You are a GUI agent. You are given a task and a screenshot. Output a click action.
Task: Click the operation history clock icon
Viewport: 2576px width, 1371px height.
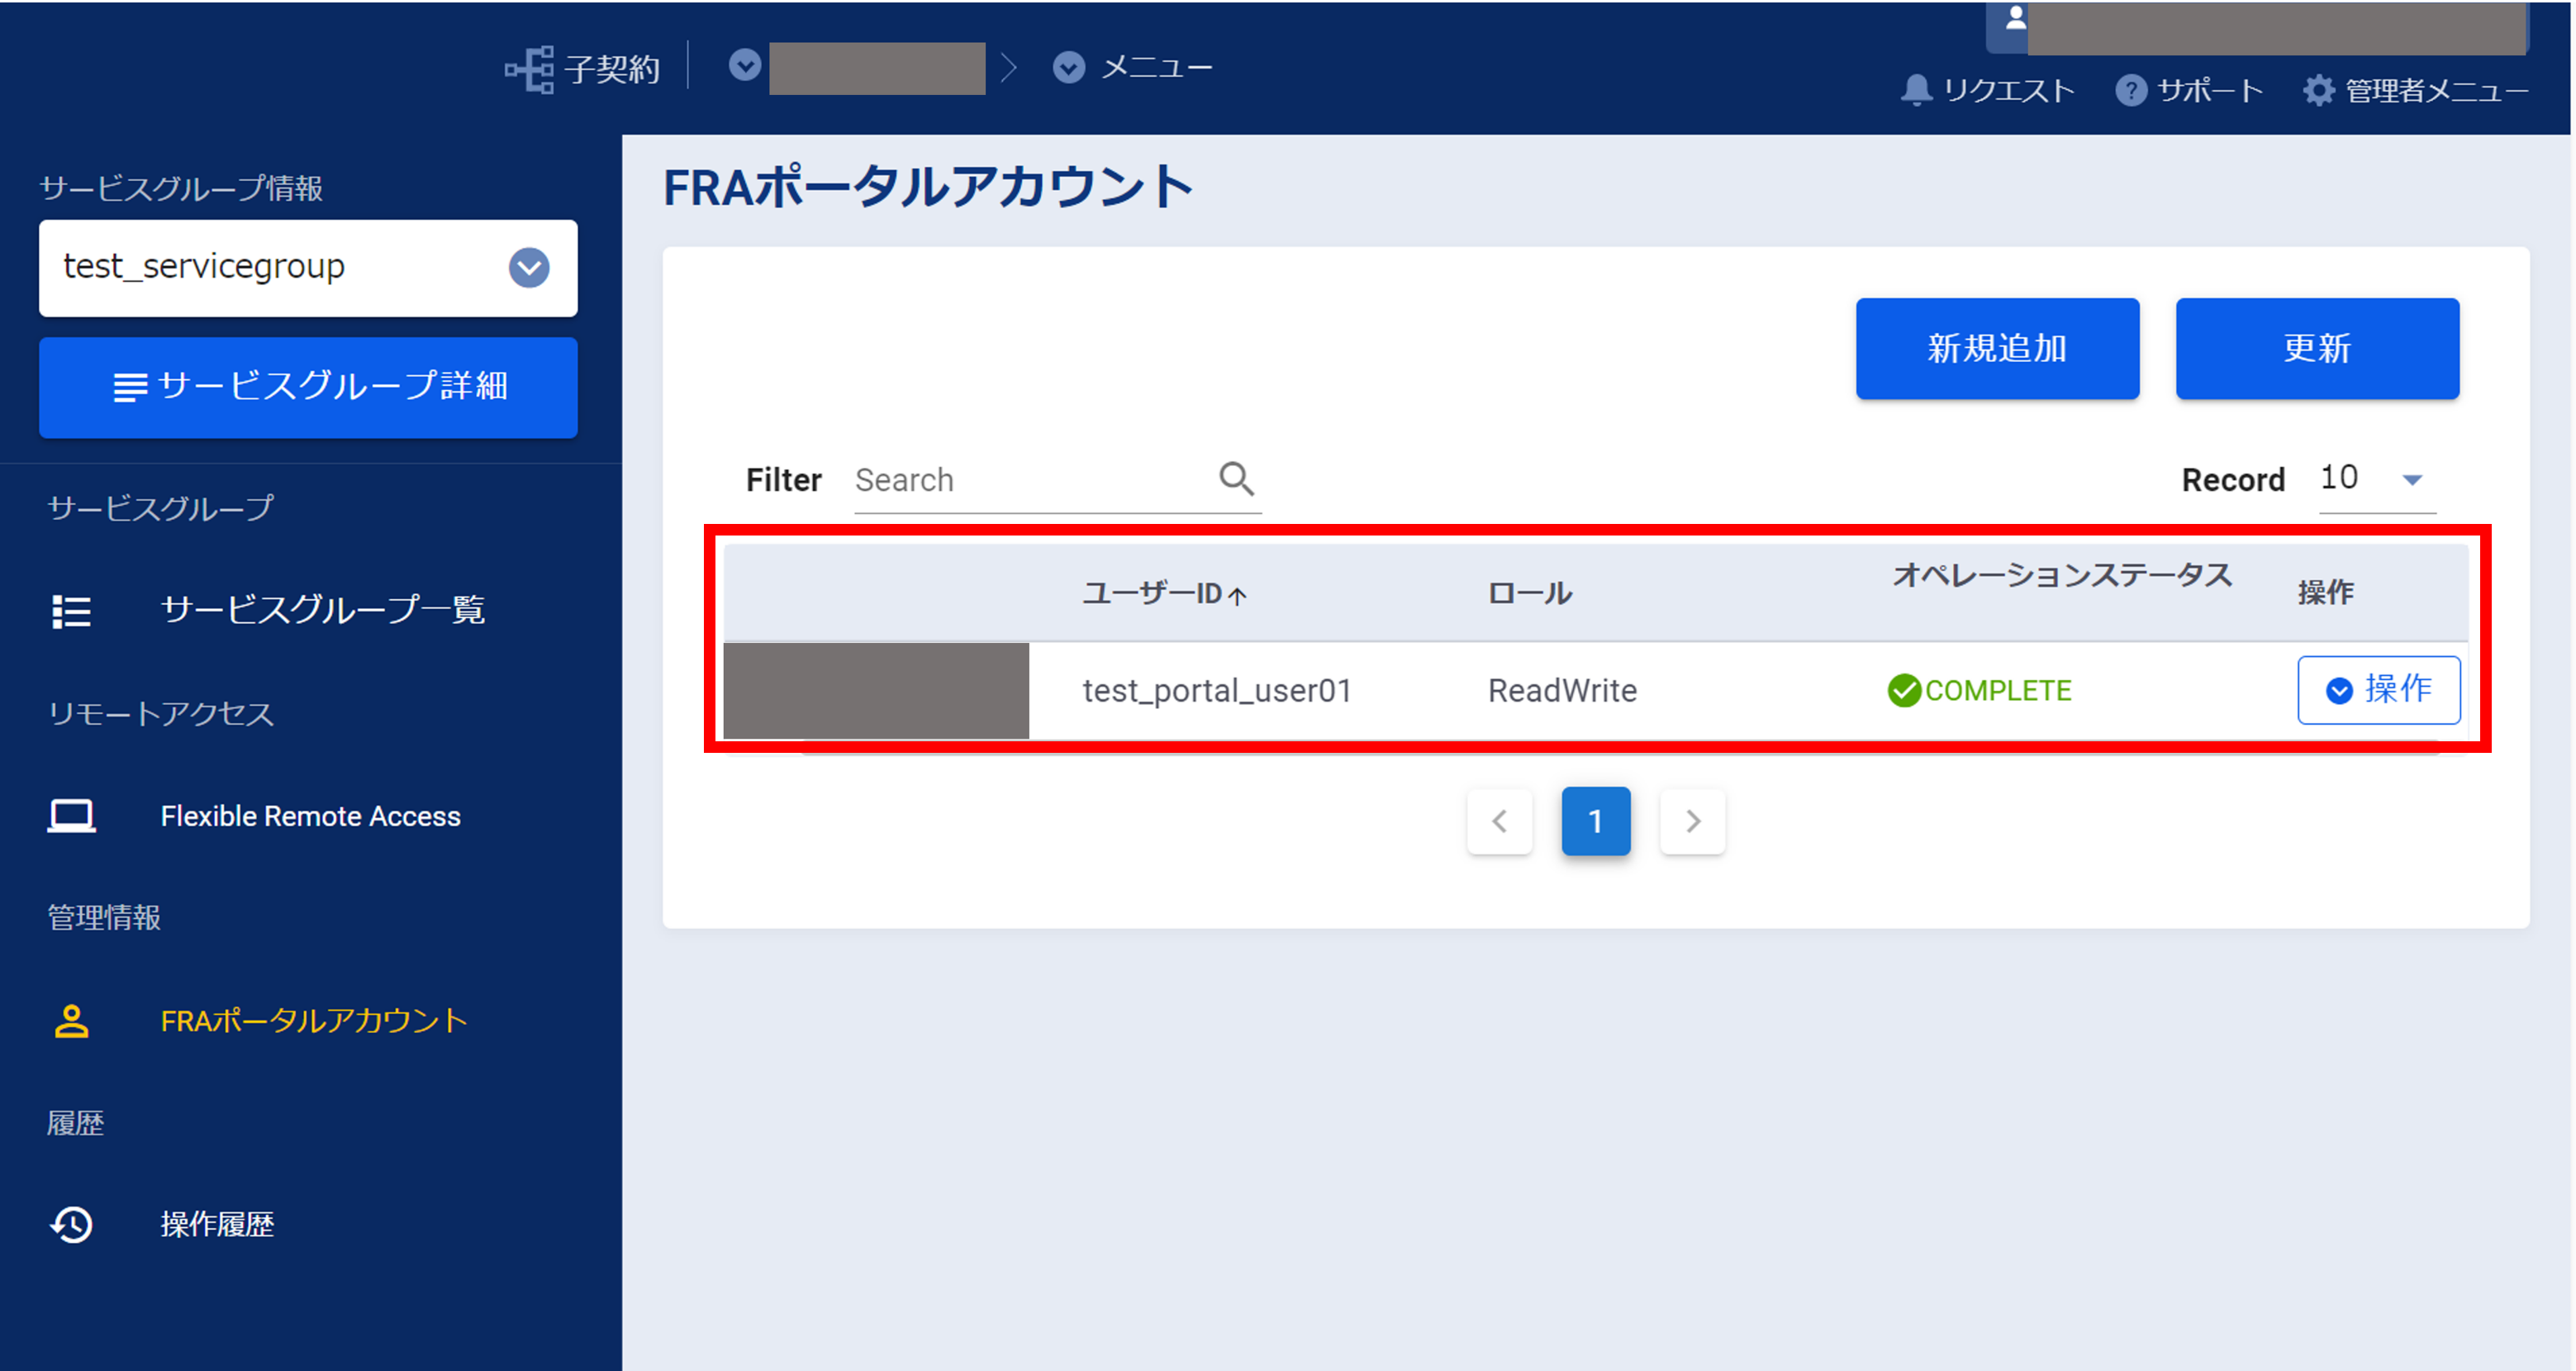tap(71, 1224)
